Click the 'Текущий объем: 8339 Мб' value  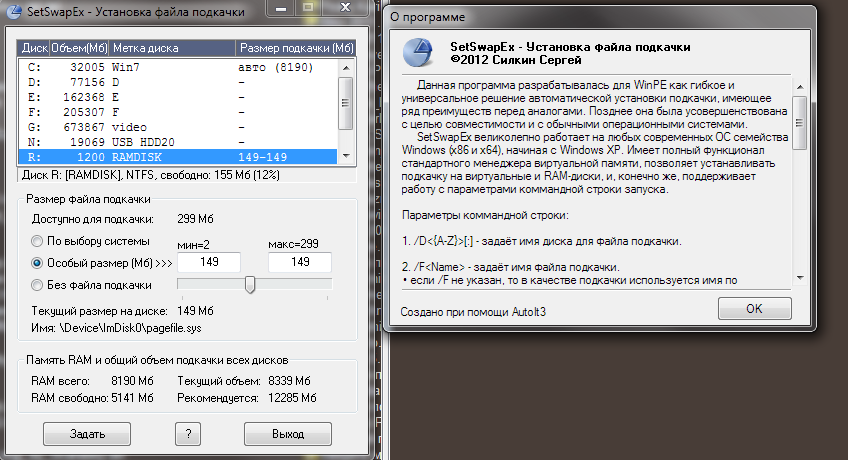pyautogui.click(x=289, y=381)
